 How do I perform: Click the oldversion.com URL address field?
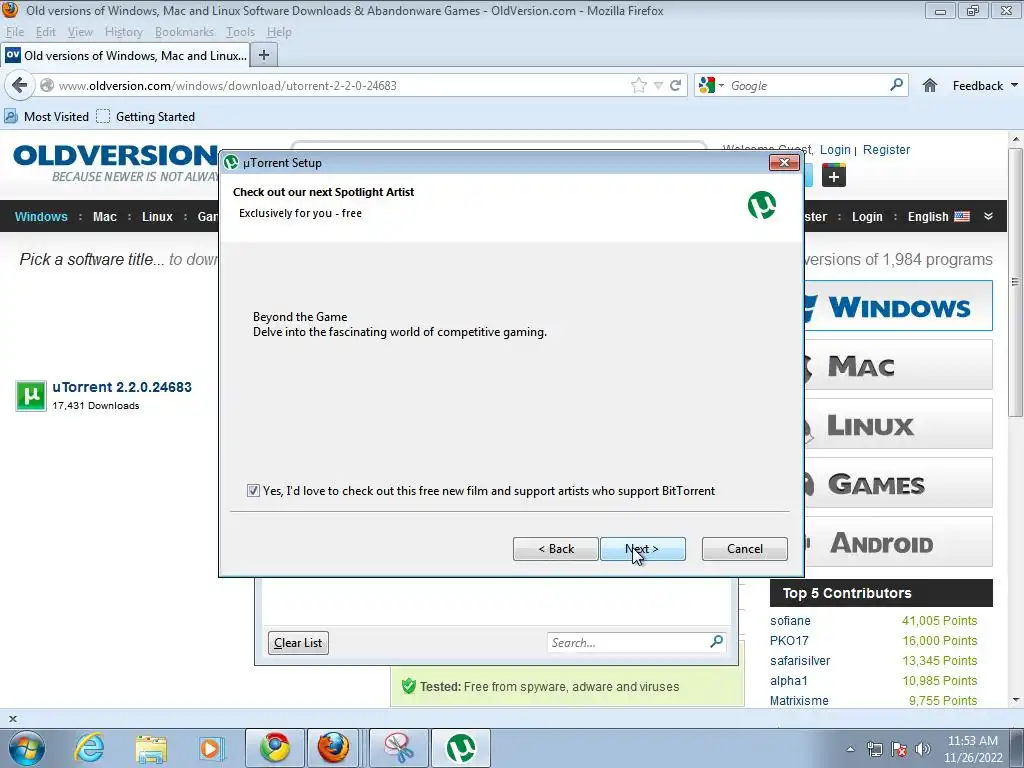[x=340, y=86]
